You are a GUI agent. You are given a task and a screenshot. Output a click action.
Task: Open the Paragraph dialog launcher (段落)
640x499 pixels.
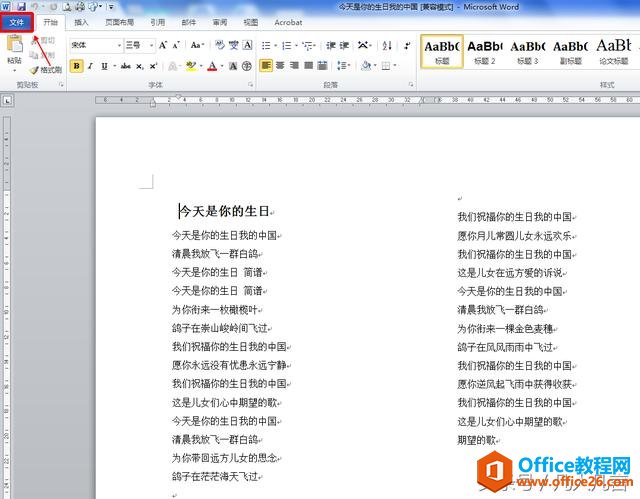tap(411, 84)
